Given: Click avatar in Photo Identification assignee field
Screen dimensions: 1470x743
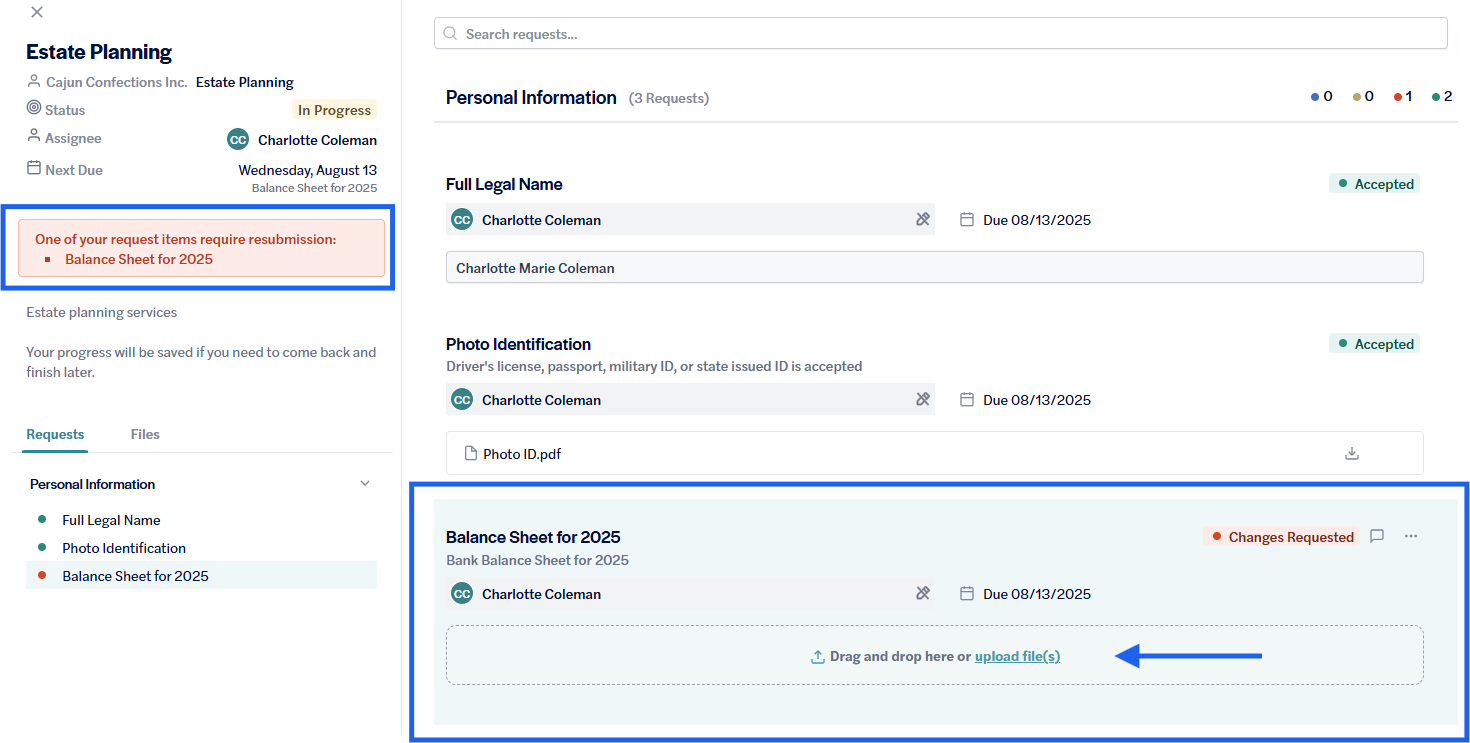Looking at the screenshot, I should pos(462,400).
